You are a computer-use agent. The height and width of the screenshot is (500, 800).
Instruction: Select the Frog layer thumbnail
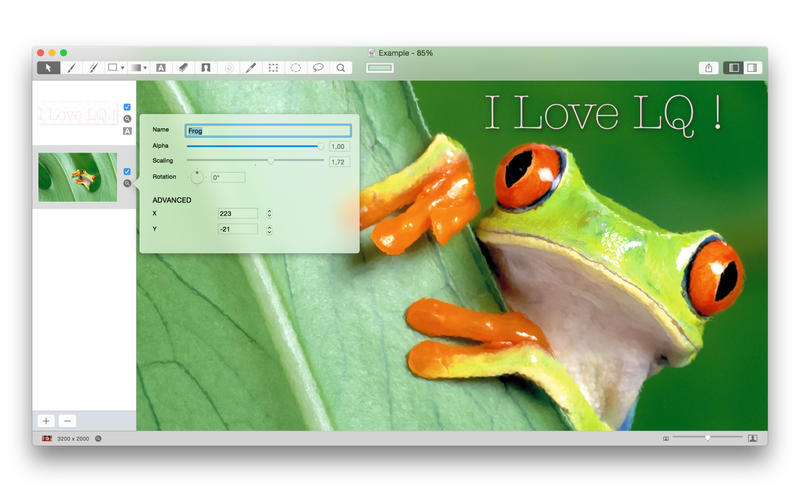tap(77, 177)
